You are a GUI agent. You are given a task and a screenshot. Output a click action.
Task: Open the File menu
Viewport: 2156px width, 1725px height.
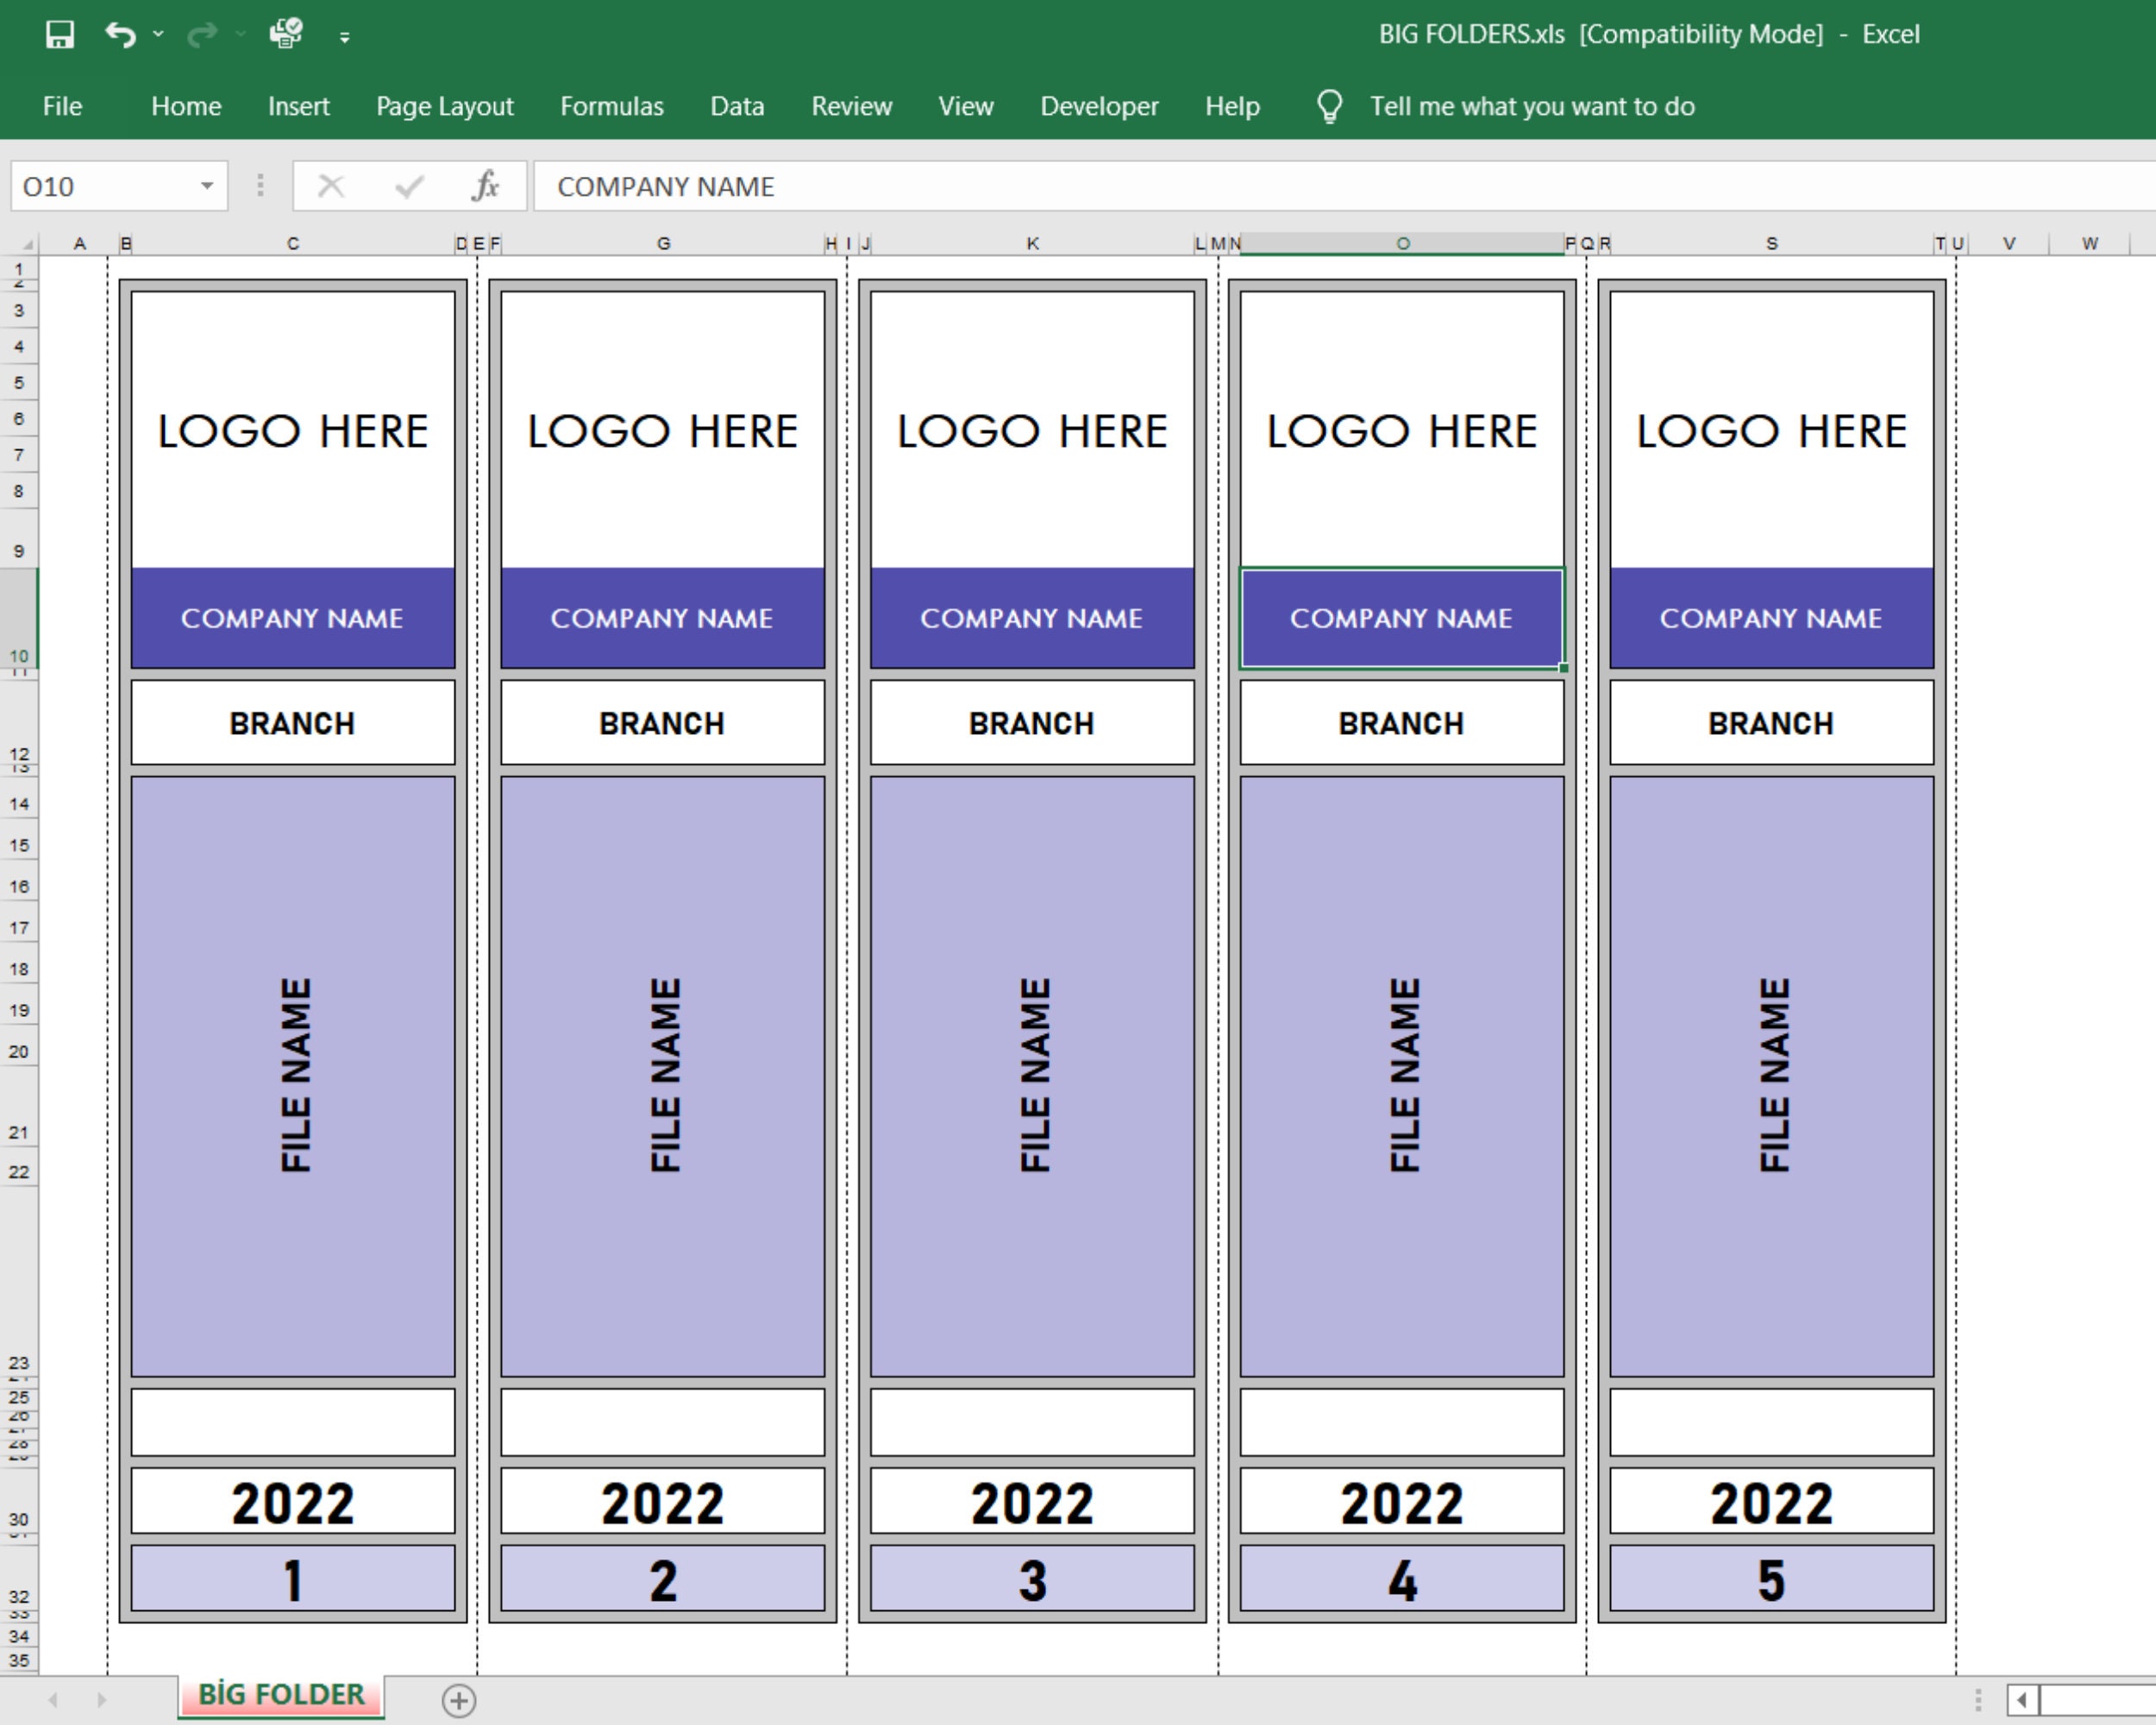(x=62, y=106)
